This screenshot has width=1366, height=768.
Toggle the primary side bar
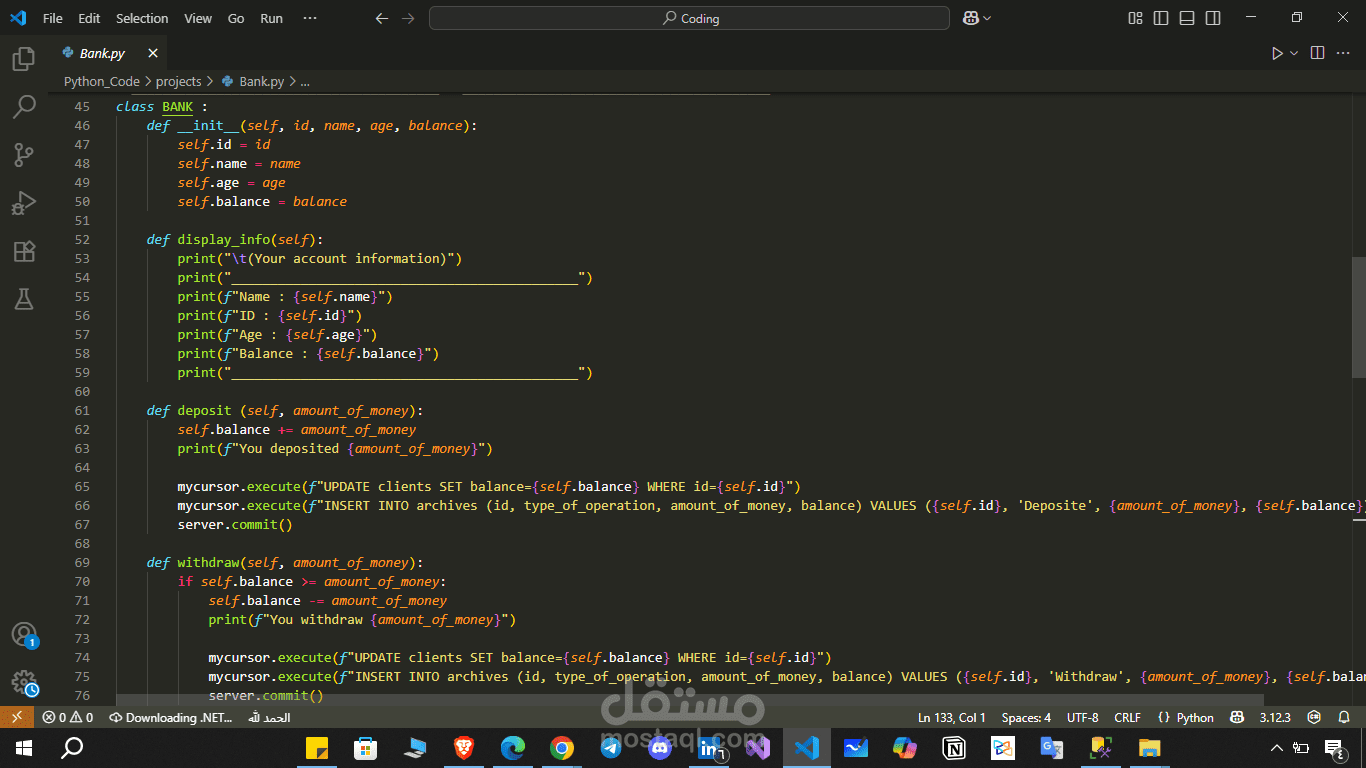pyautogui.click(x=1161, y=18)
